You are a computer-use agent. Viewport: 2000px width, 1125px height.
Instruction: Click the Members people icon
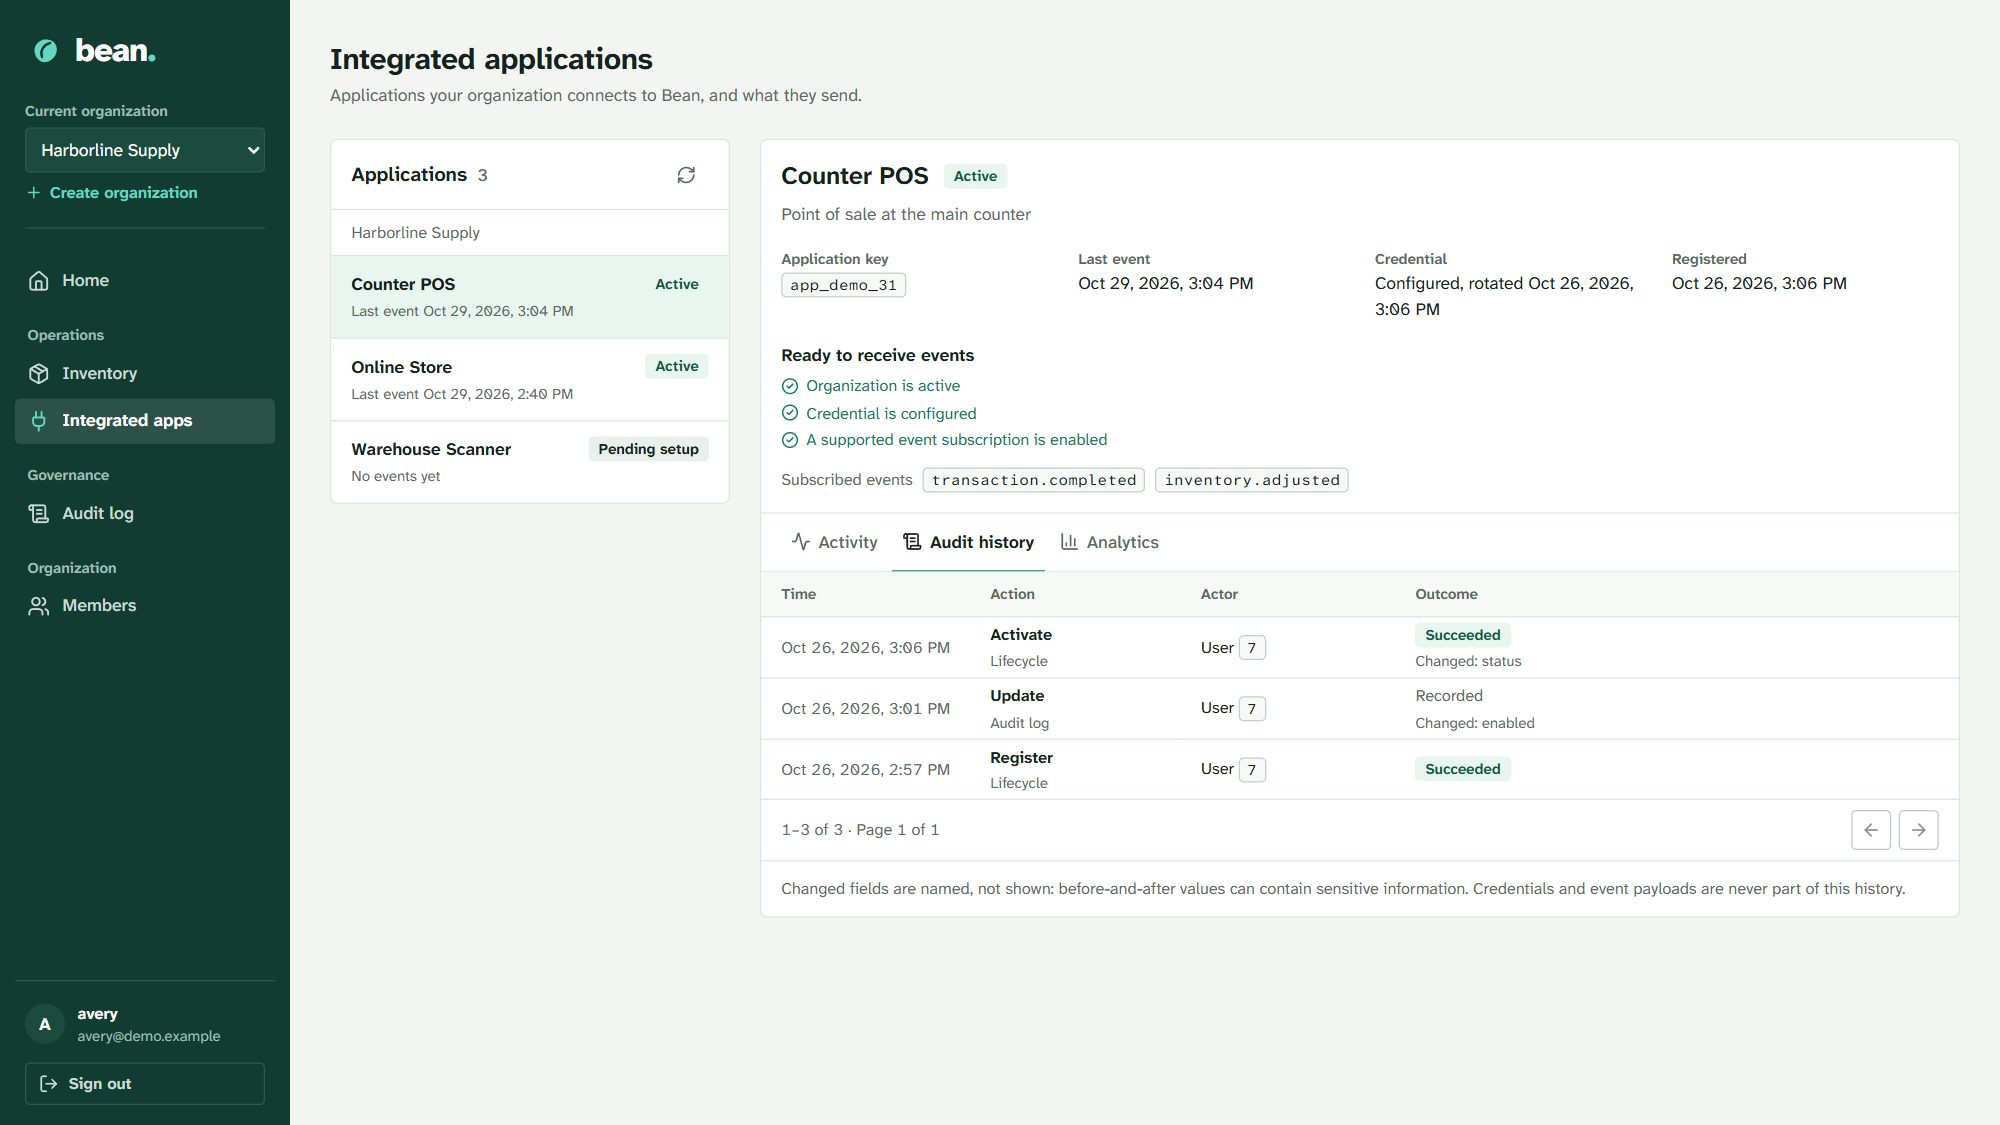pyautogui.click(x=38, y=606)
